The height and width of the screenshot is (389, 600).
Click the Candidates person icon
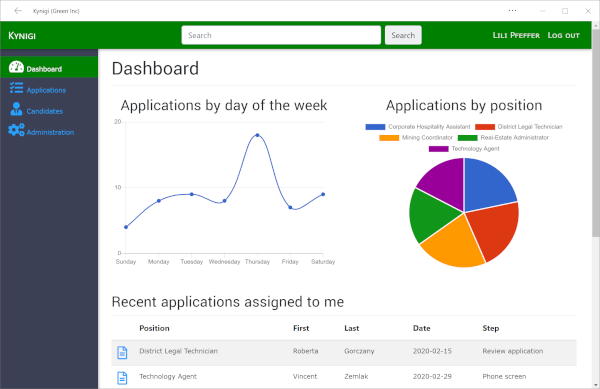(x=16, y=109)
